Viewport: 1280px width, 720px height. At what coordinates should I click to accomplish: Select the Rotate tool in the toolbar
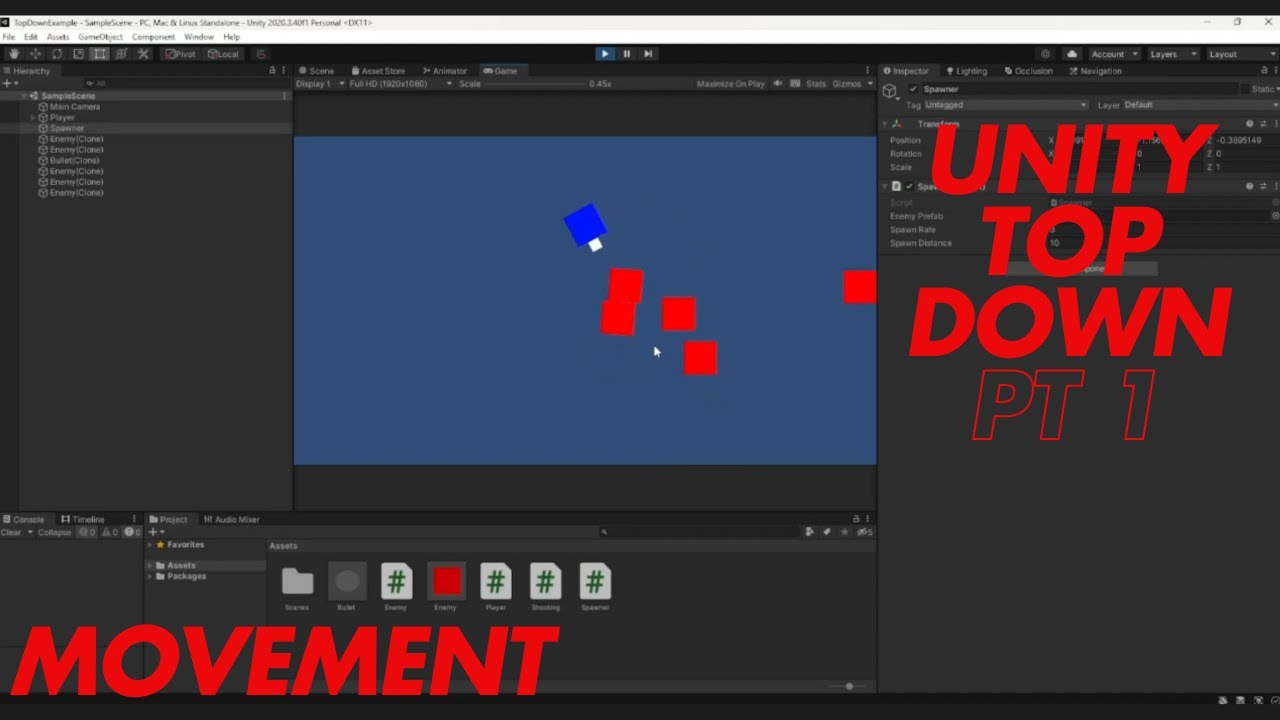click(57, 54)
